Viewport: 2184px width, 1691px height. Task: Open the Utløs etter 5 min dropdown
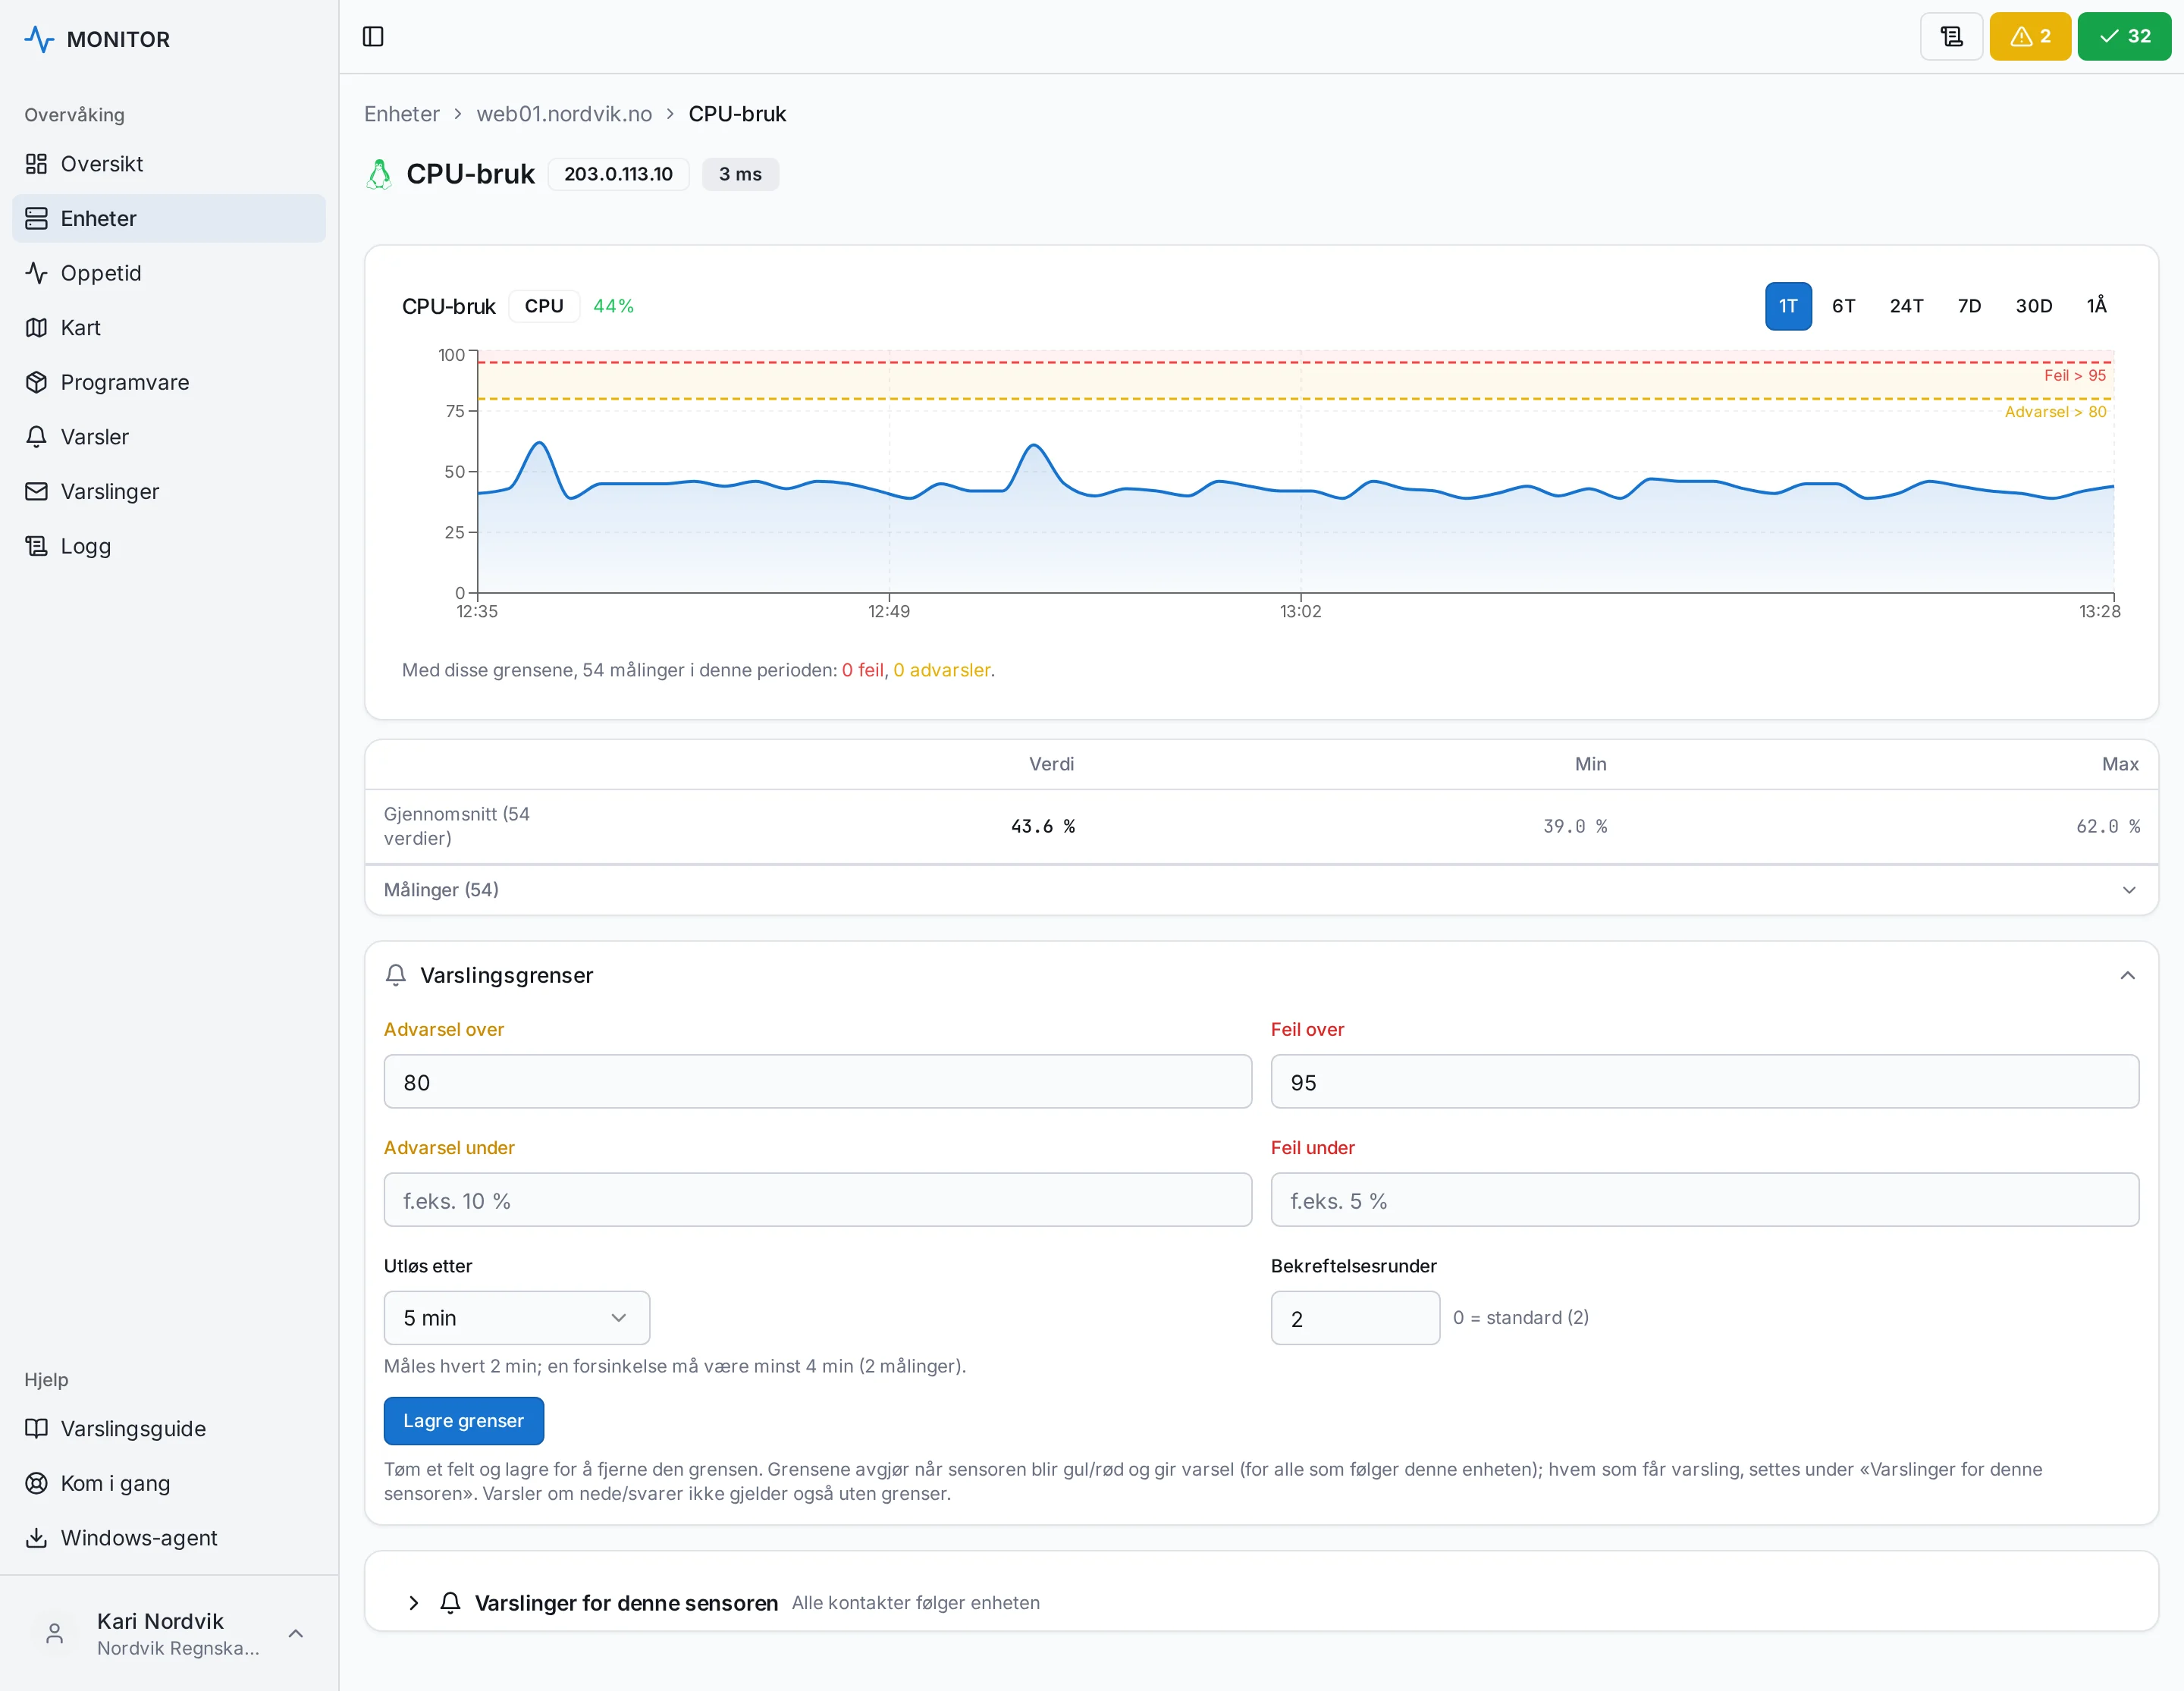pyautogui.click(x=517, y=1318)
